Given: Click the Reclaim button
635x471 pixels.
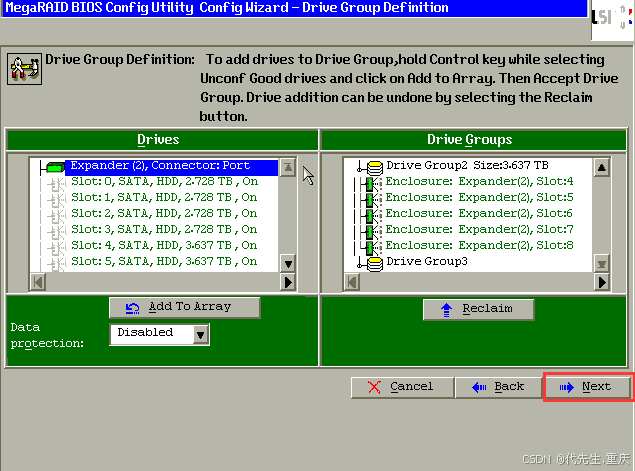Looking at the screenshot, I should 479,309.
